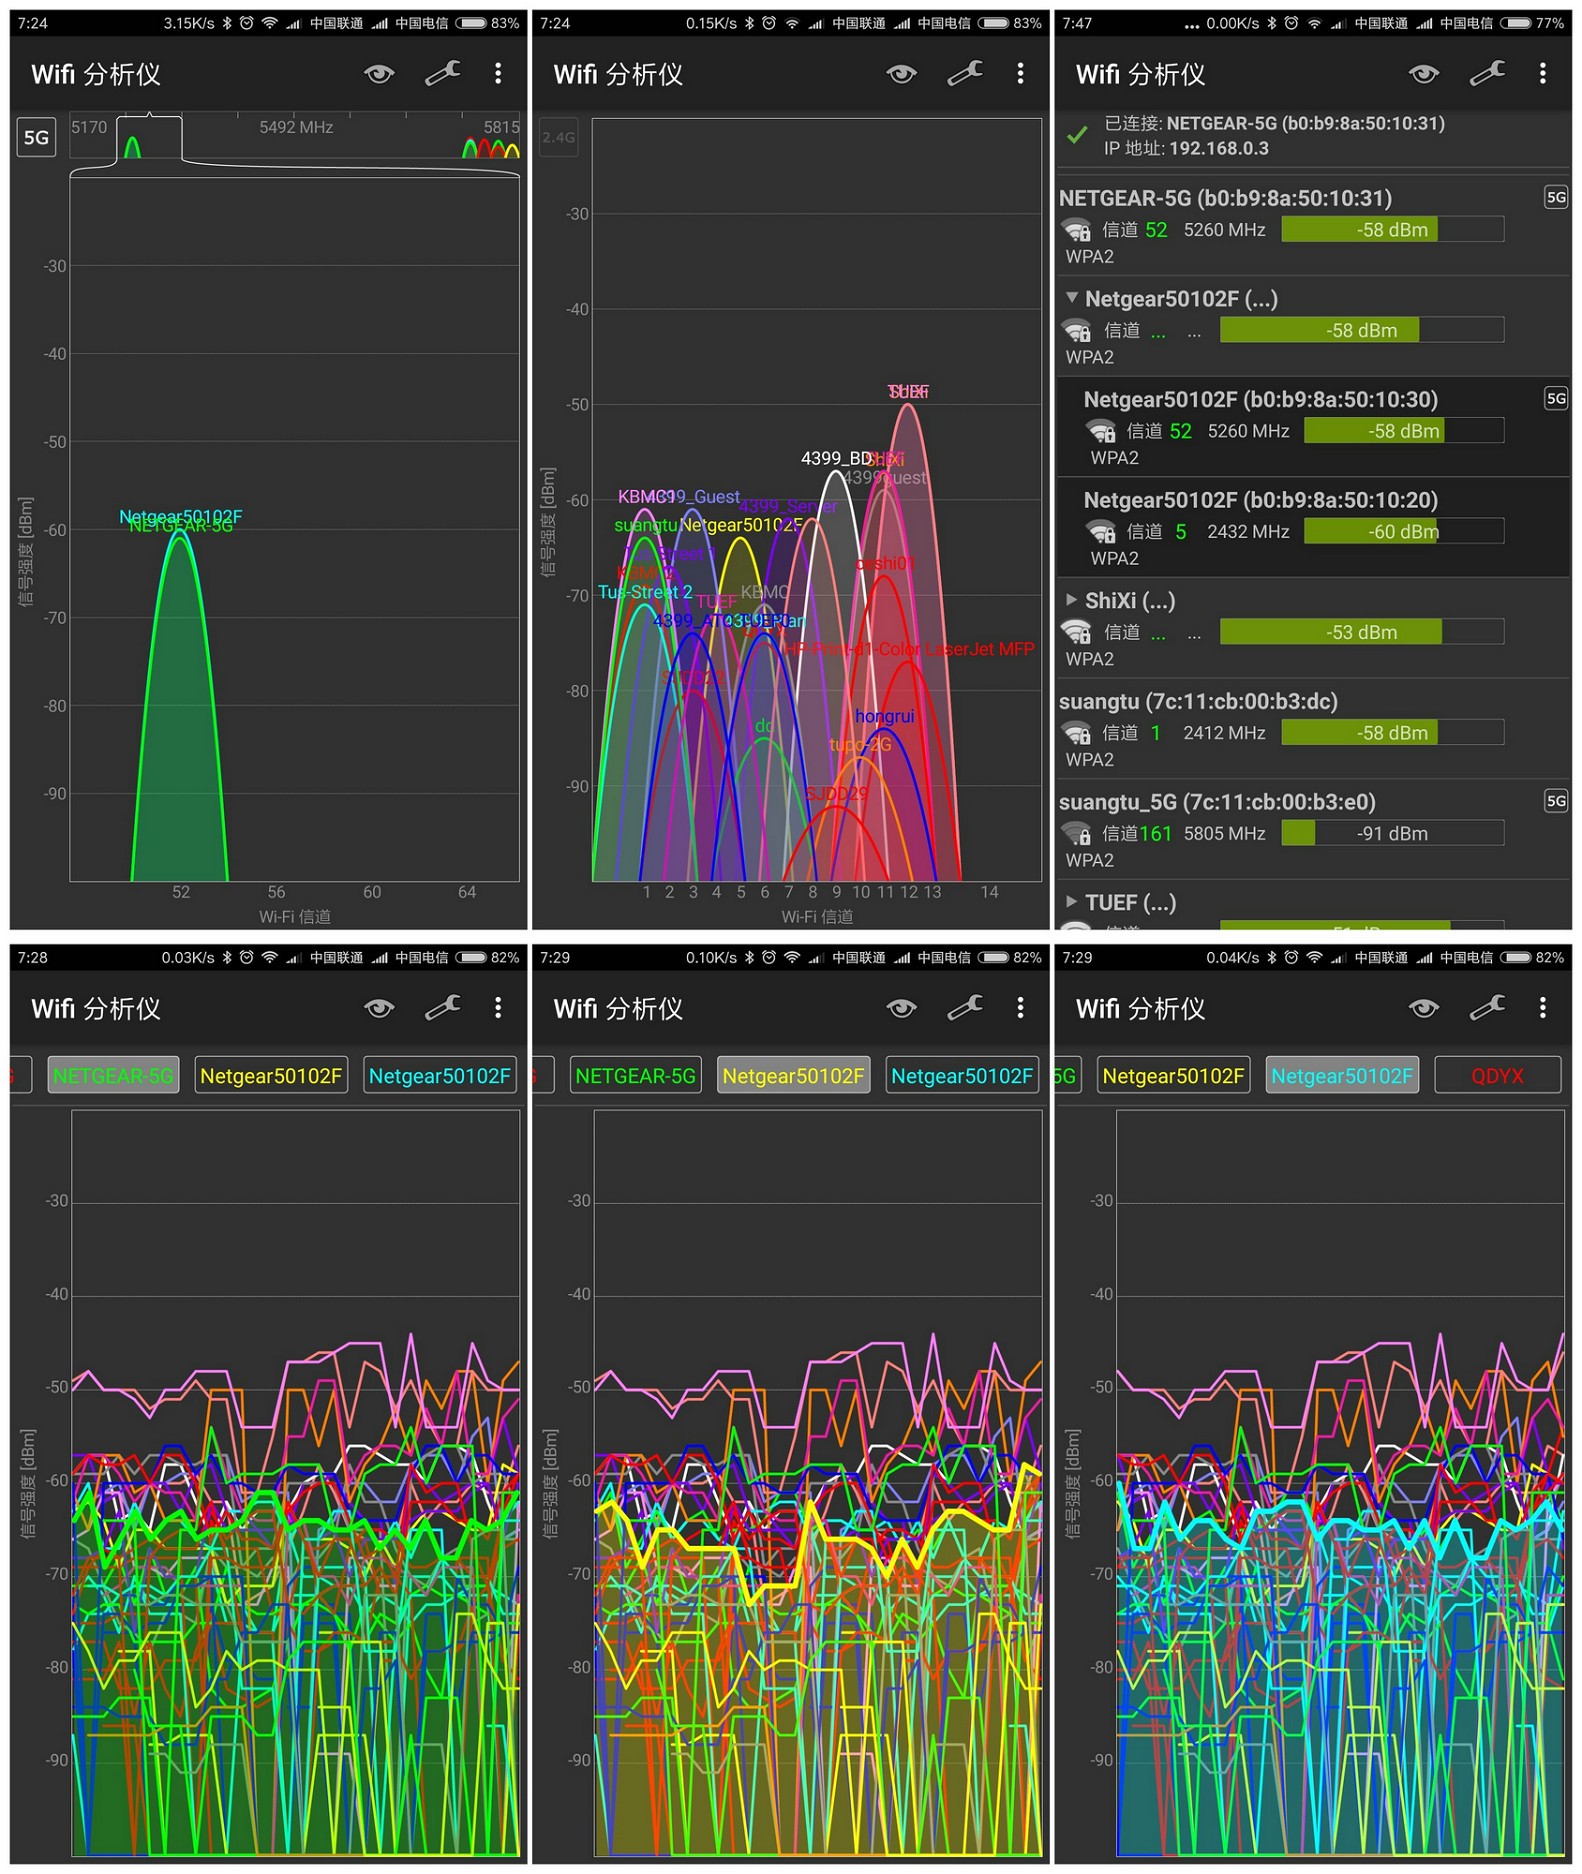This screenshot has width=1582, height=1874.
Task: Click the Tus-Street 2 label on 2.4G graph
Action: (x=645, y=592)
